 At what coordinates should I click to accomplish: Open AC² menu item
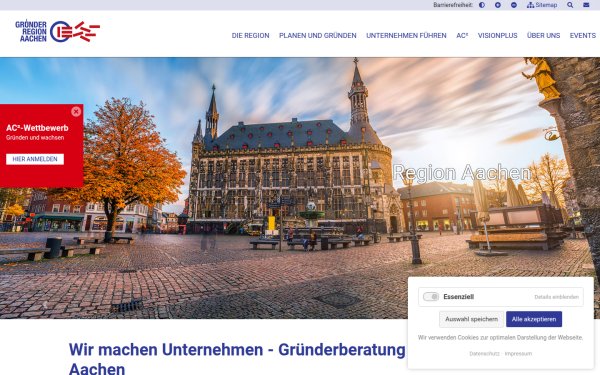click(462, 36)
